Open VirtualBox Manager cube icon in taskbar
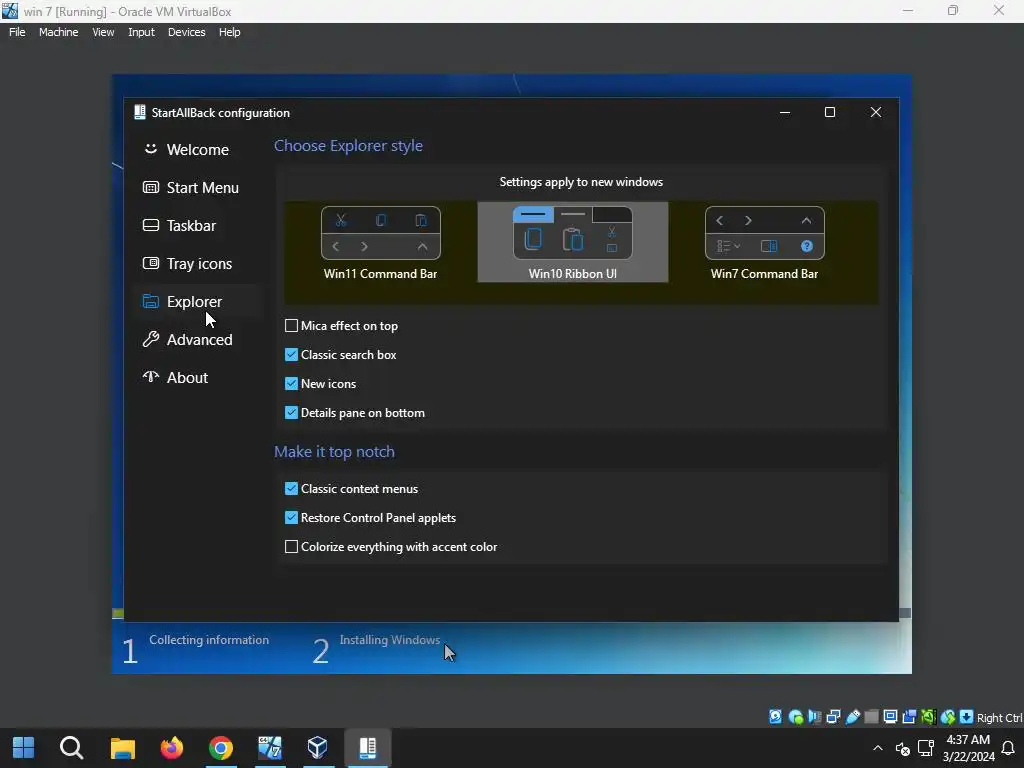 click(317, 748)
